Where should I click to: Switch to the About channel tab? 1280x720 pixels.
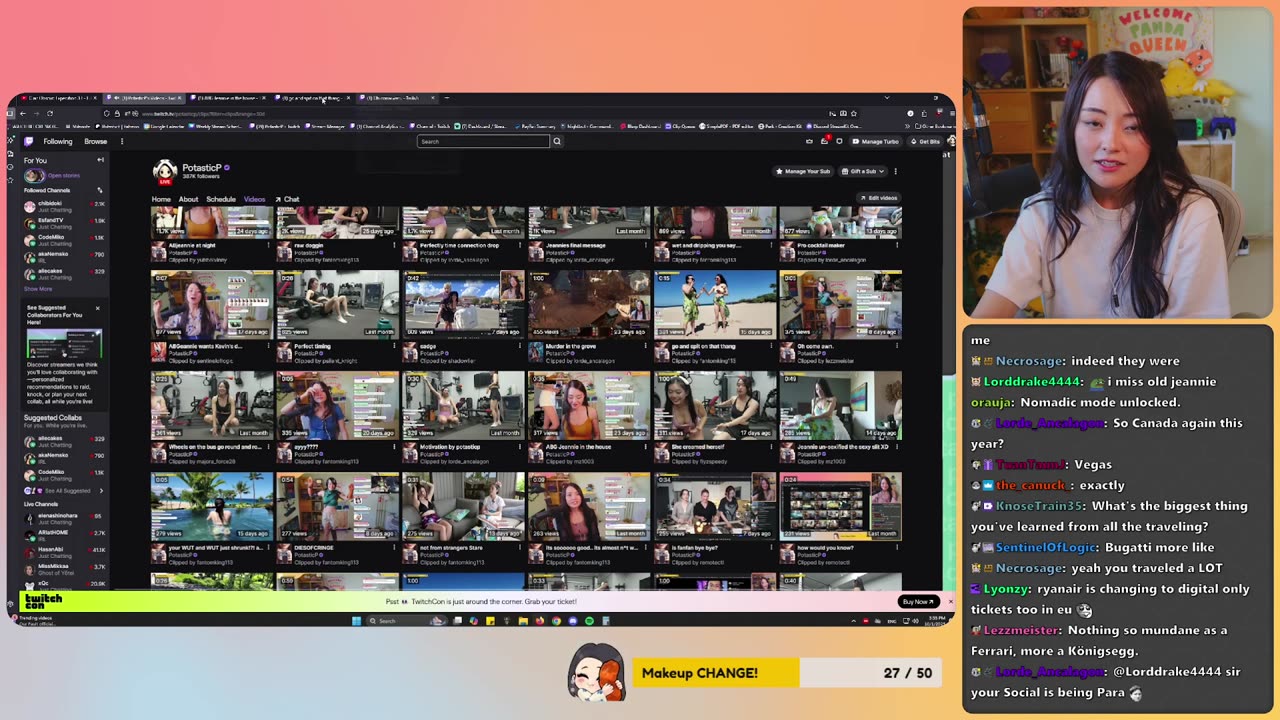188,199
